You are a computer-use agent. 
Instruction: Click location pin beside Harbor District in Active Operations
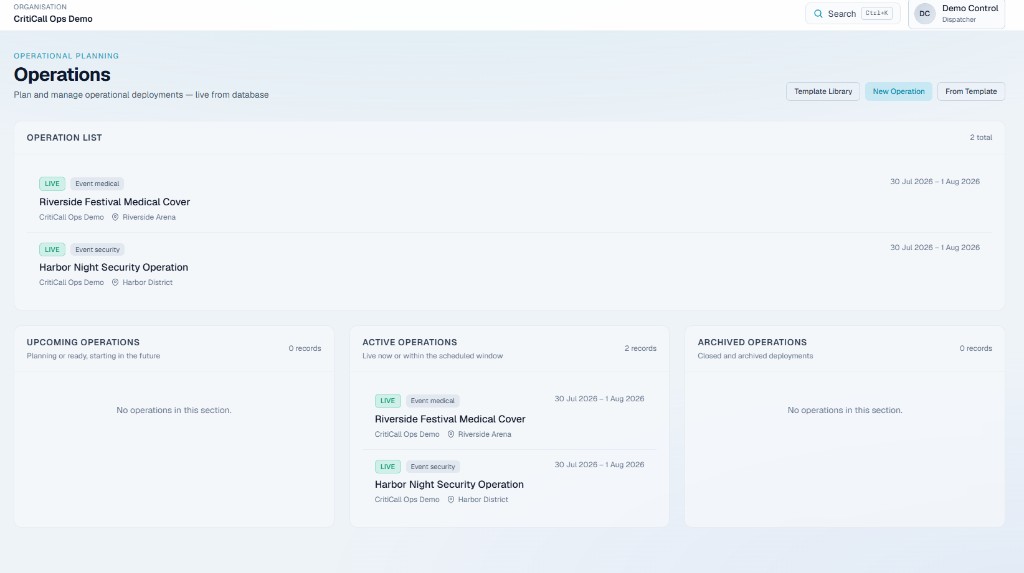(451, 499)
